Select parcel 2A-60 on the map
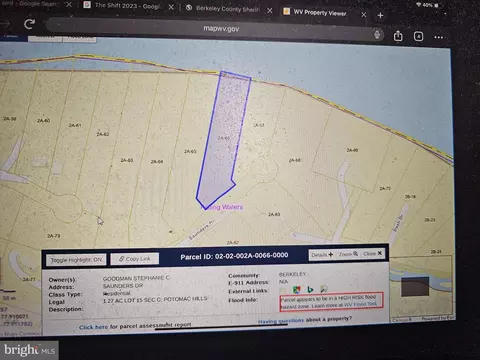Screen dimensions: 480x360 point(44,120)
